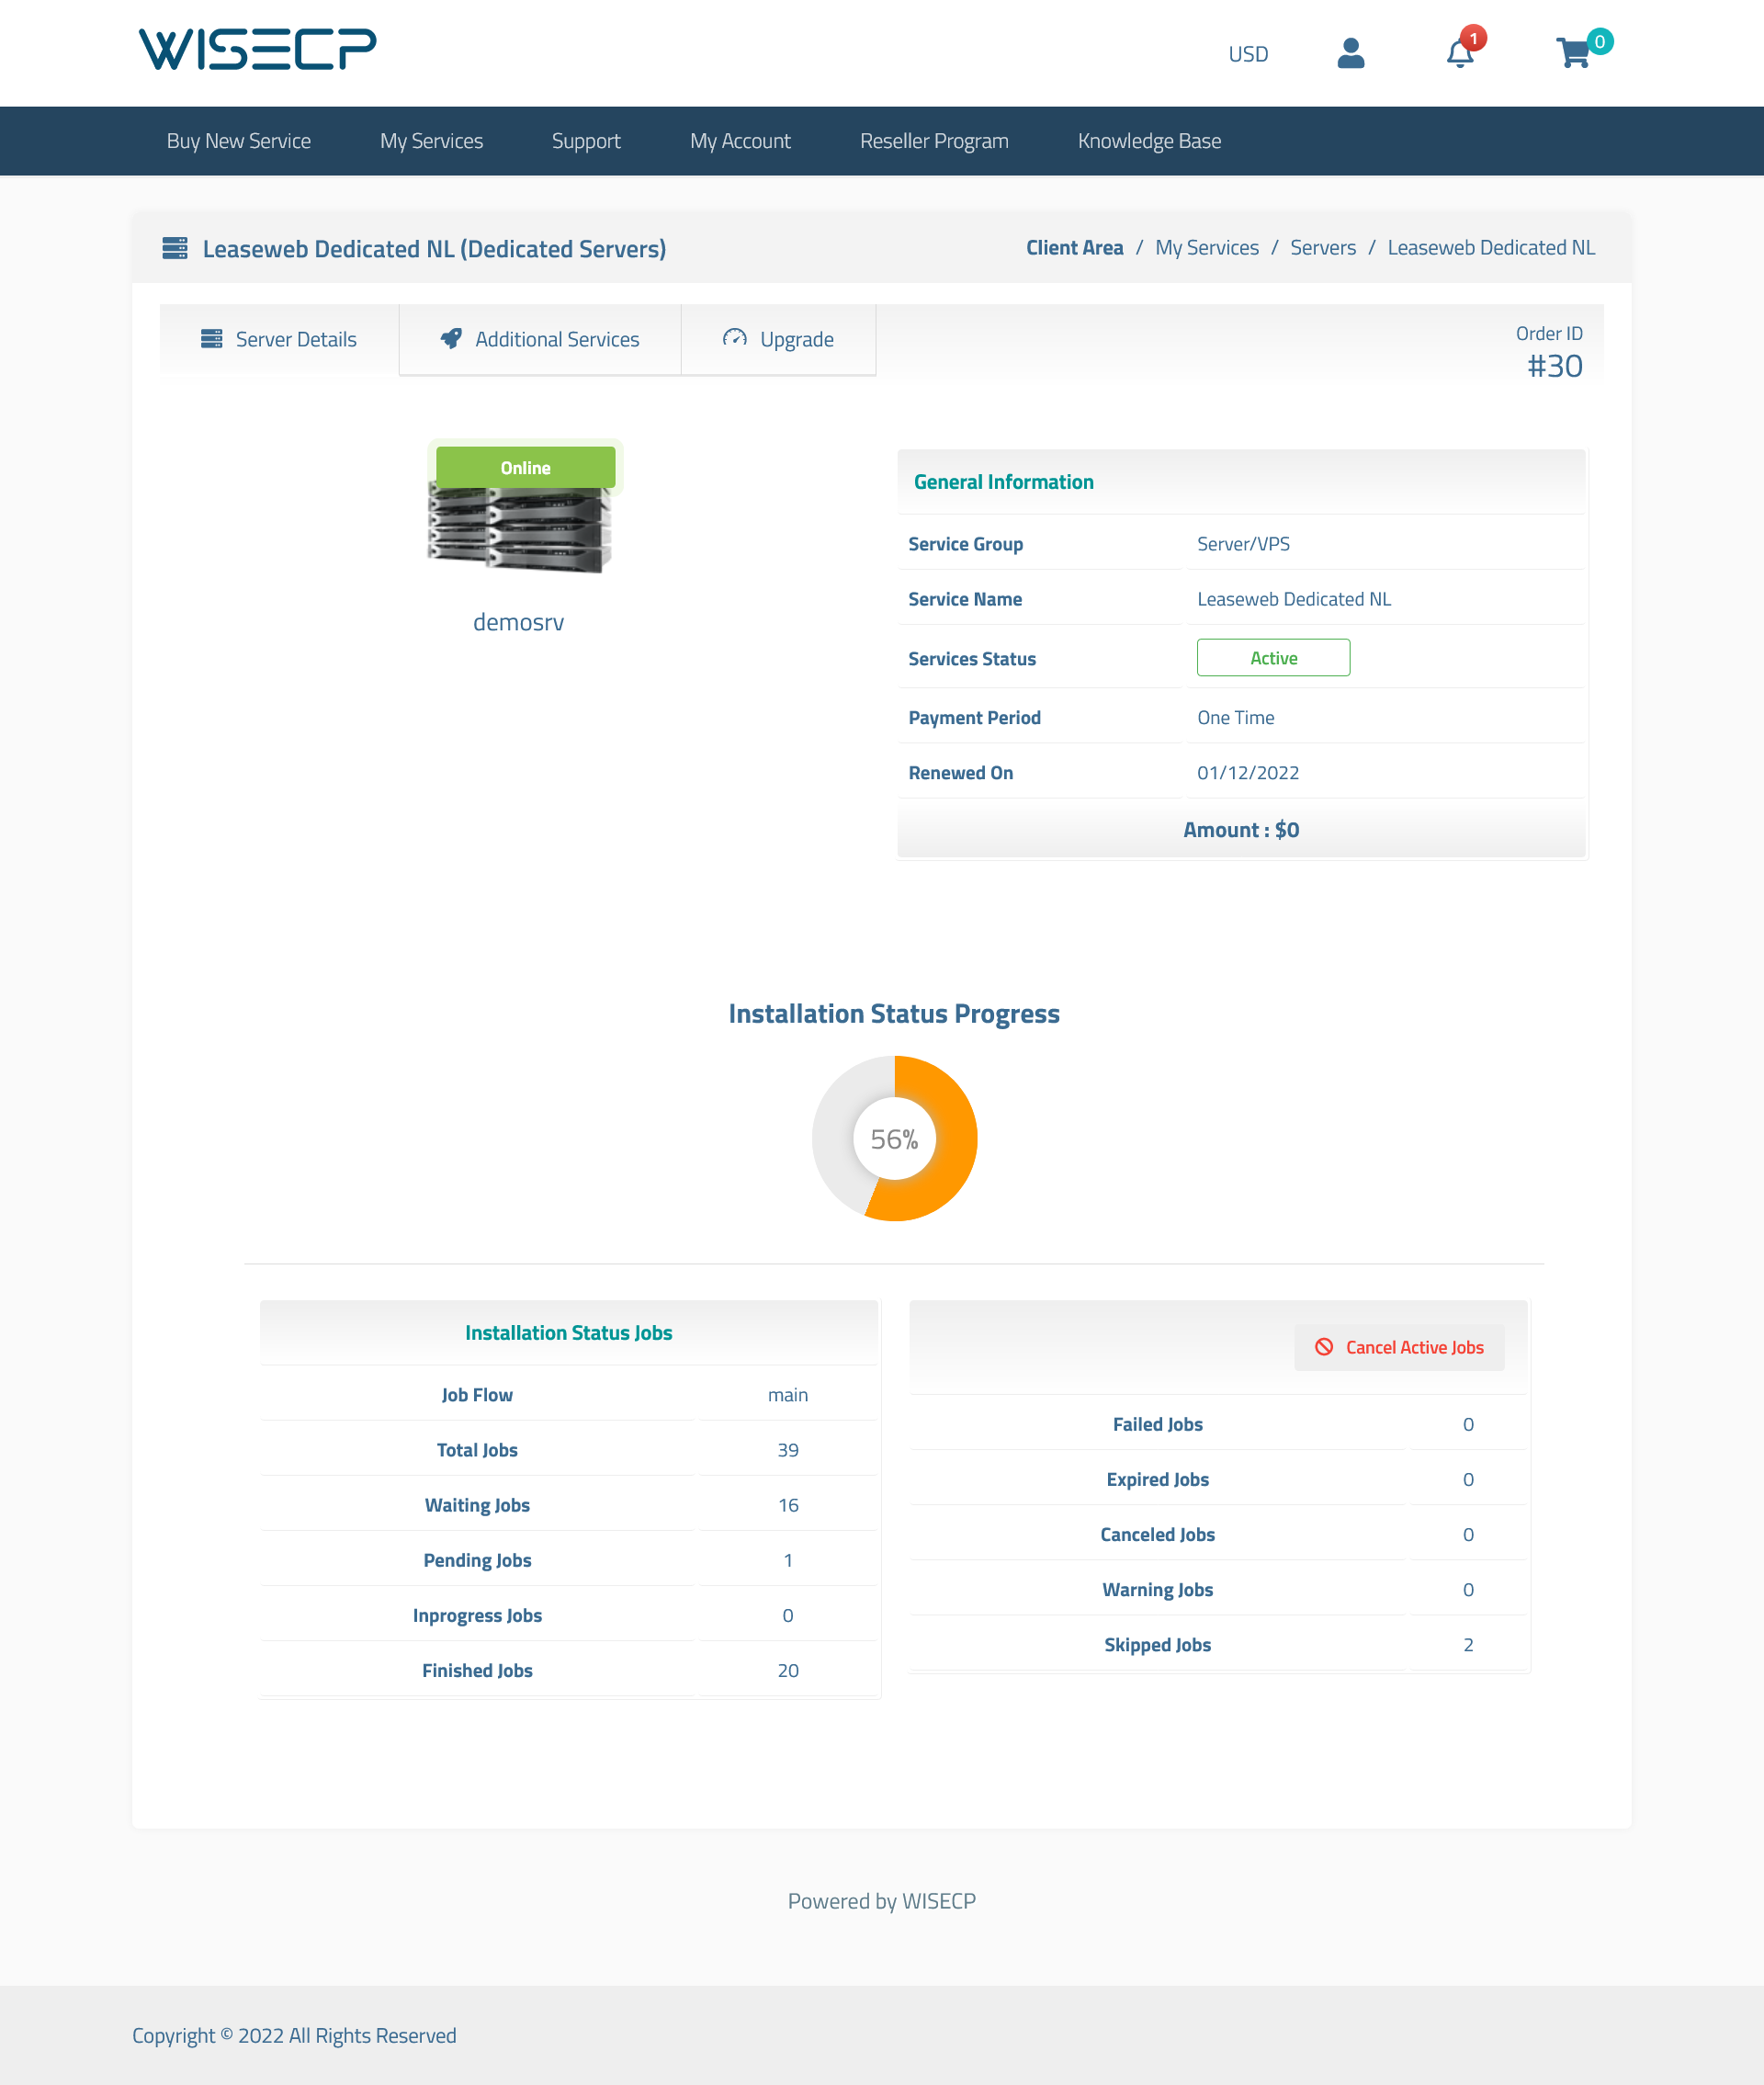
Task: Click the Pending Jobs row label
Action: click(x=477, y=1560)
